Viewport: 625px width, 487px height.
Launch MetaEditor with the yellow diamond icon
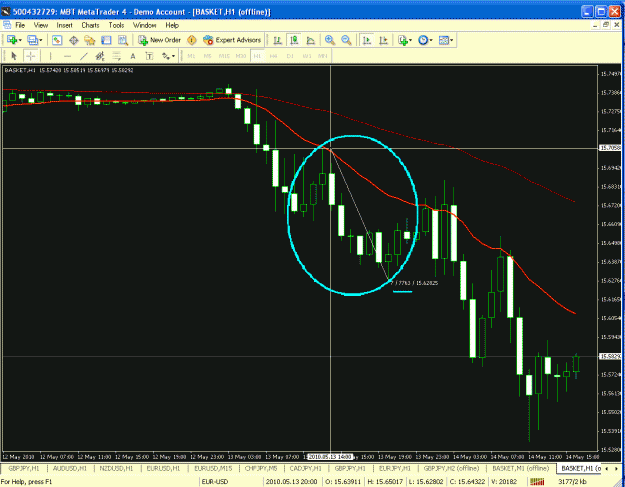click(x=192, y=40)
